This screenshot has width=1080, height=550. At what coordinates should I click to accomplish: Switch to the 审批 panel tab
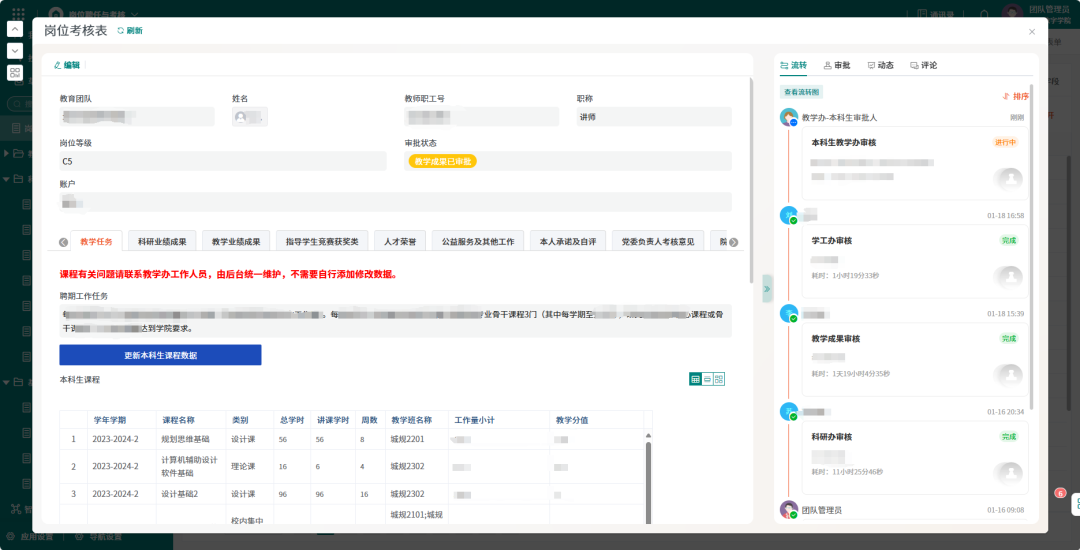pos(837,65)
